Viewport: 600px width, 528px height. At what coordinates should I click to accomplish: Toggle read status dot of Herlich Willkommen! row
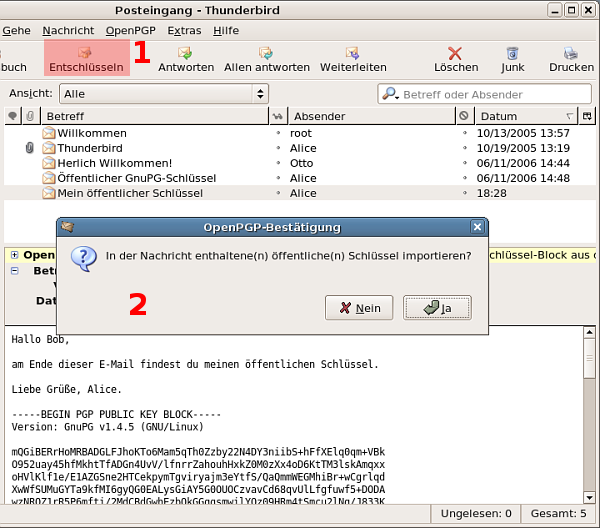(x=278, y=163)
